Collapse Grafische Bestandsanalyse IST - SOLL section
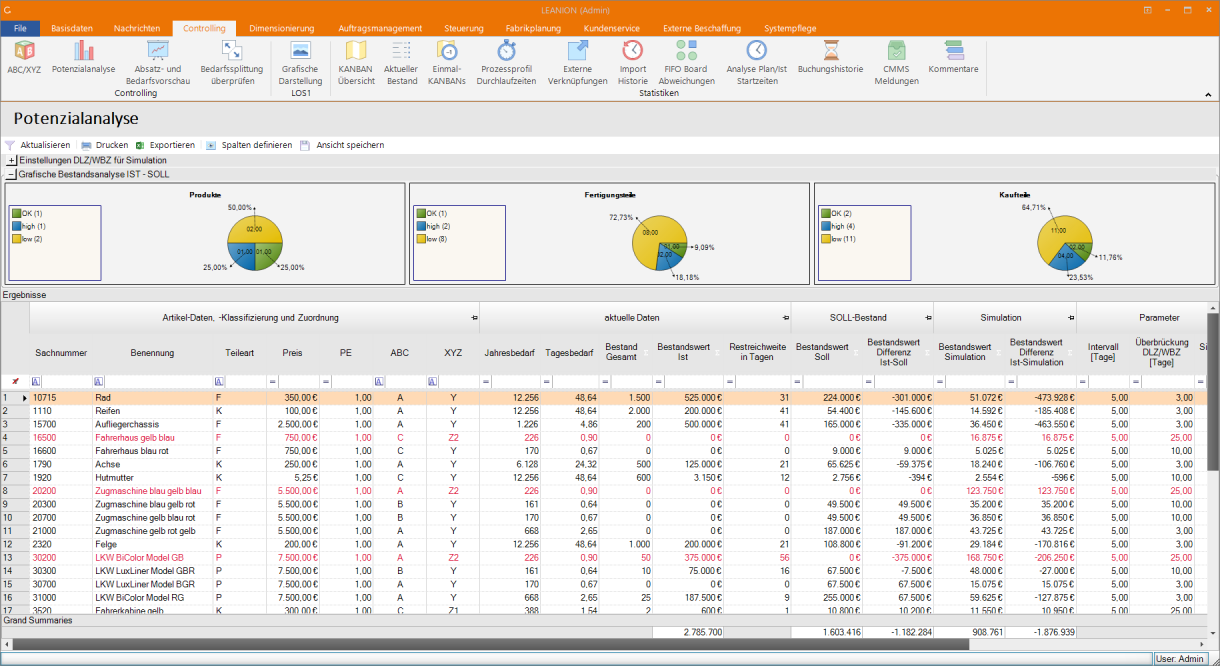 click(x=11, y=174)
